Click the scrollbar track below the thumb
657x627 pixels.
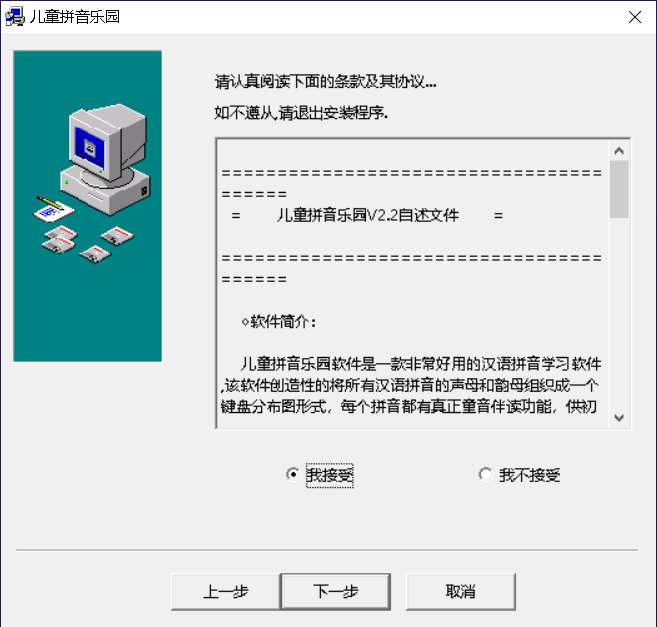[619, 313]
